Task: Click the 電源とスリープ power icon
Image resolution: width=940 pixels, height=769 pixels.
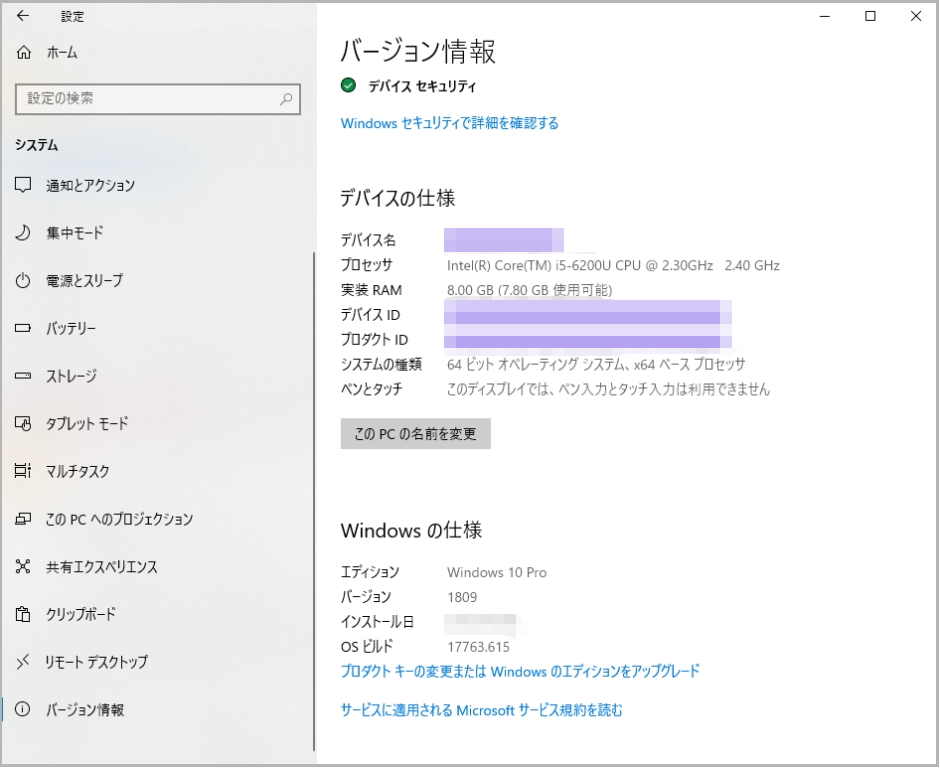Action: (23, 281)
